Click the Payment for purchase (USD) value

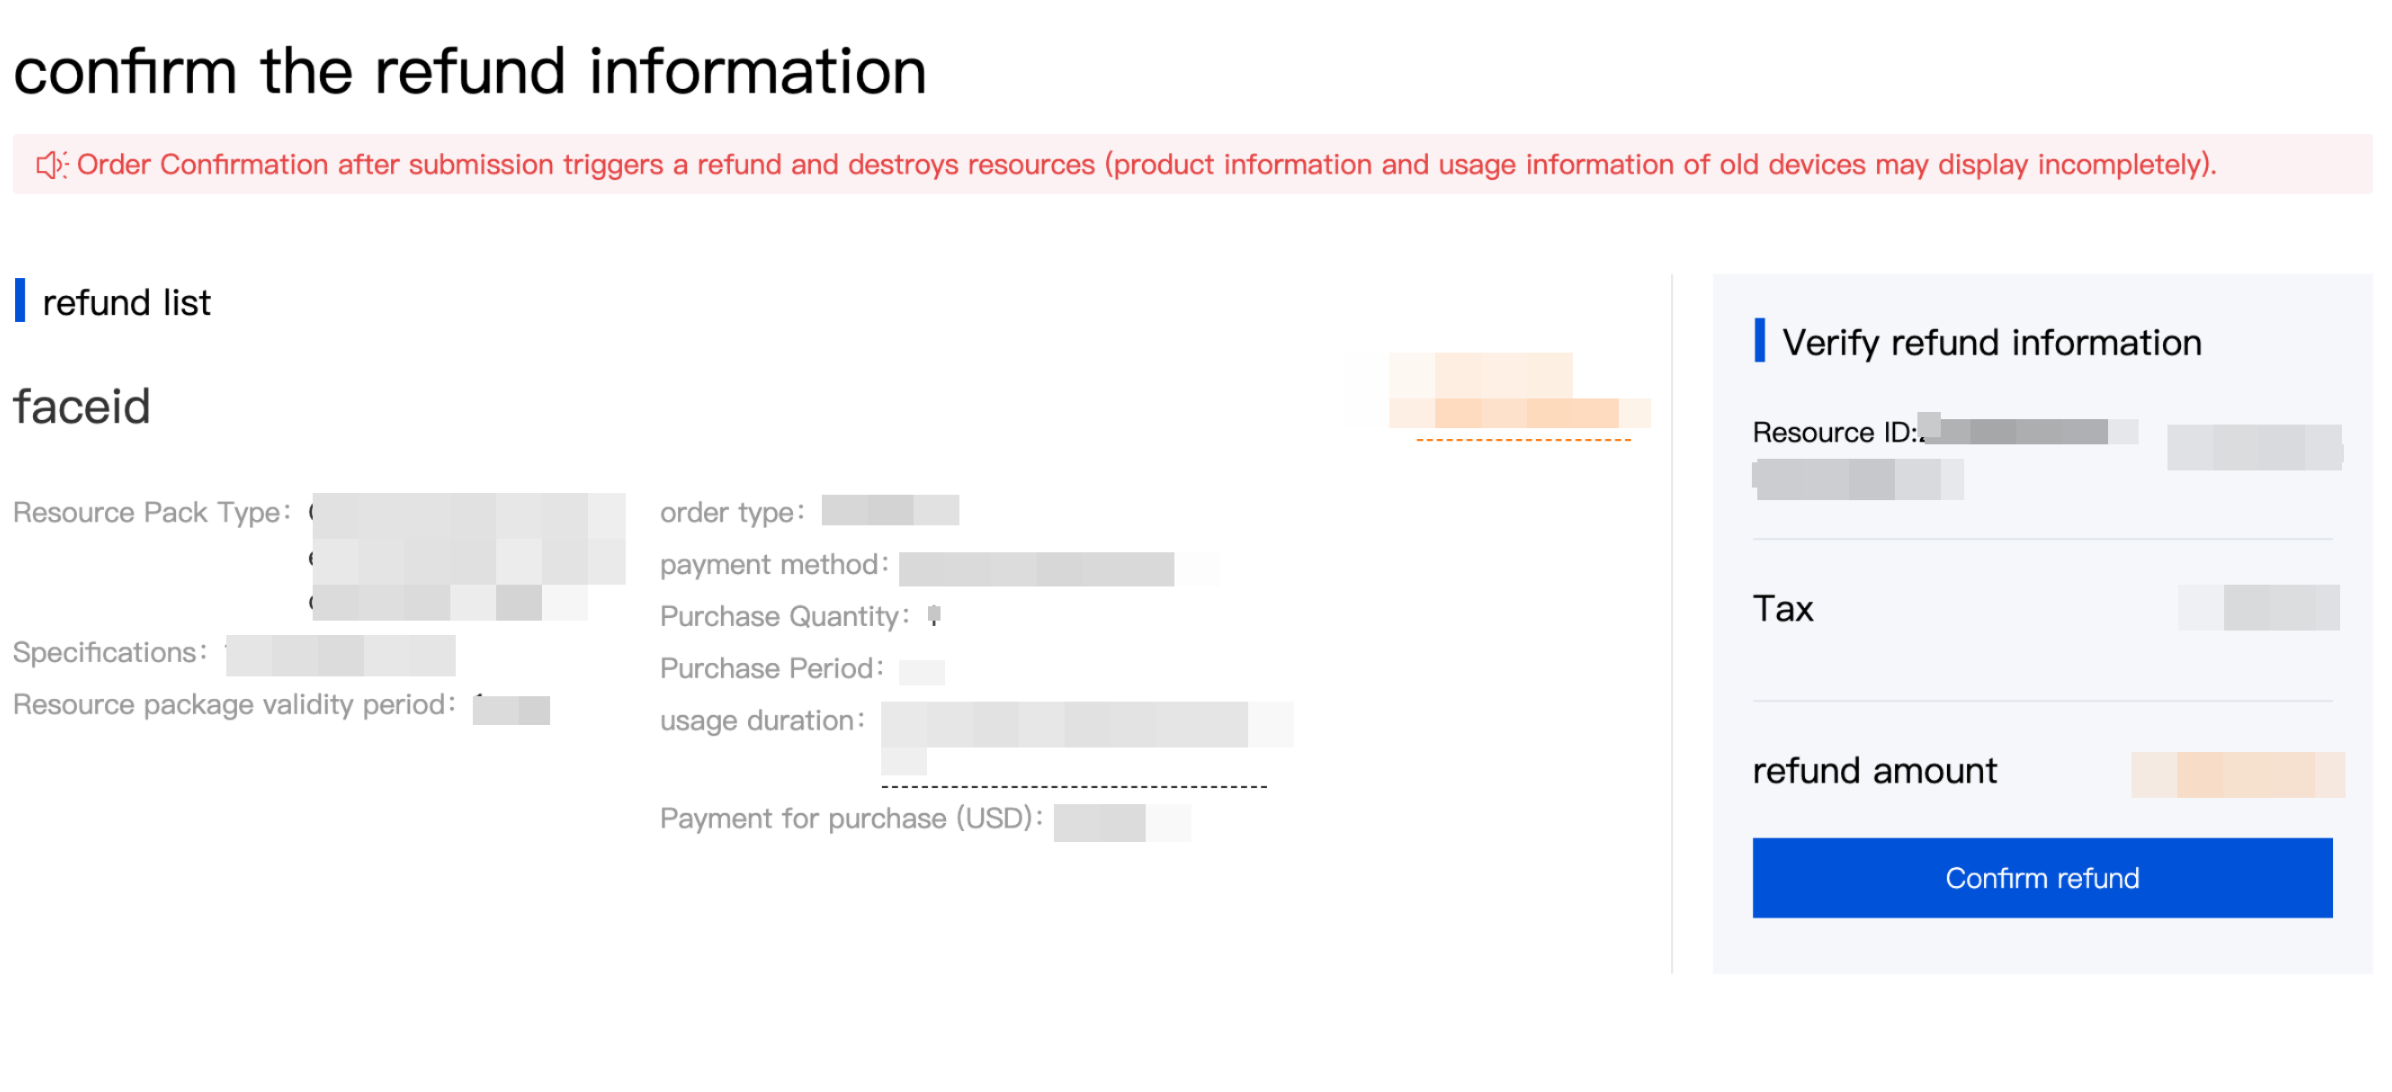(1122, 822)
